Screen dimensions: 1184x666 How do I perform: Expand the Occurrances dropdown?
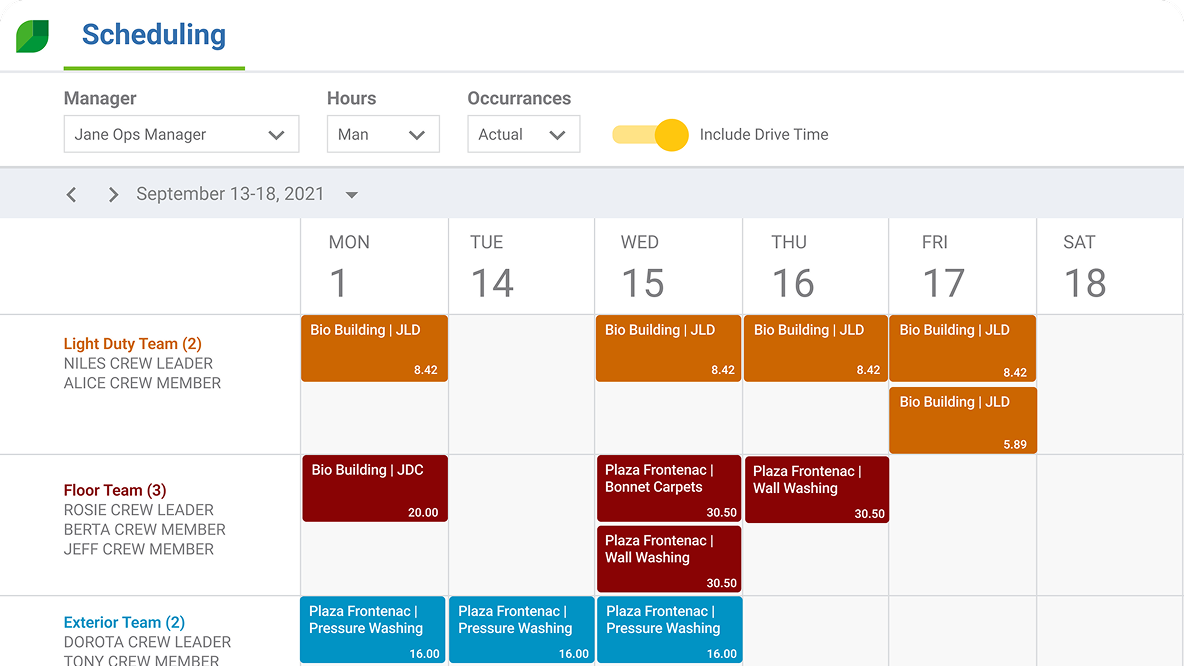[x=523, y=135]
